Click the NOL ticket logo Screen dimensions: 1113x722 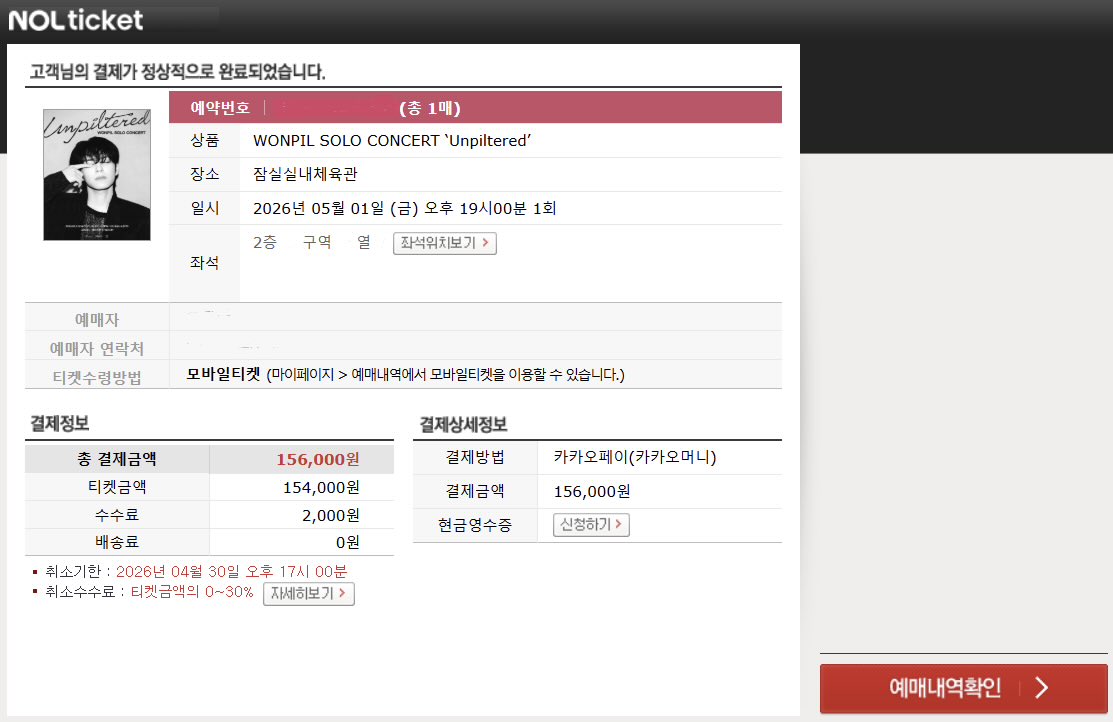point(75,20)
